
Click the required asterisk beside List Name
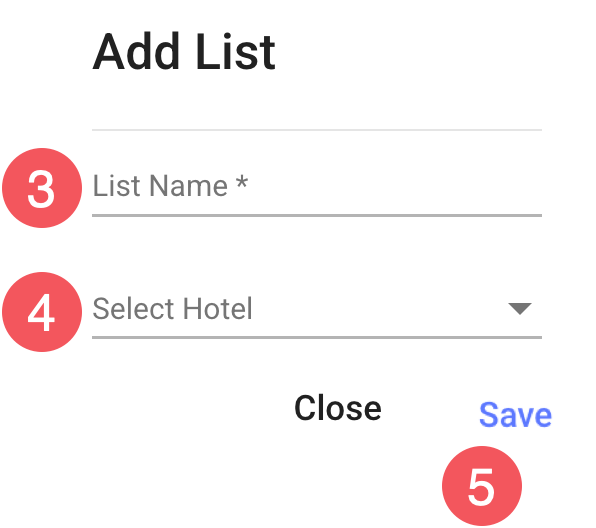[x=242, y=182]
